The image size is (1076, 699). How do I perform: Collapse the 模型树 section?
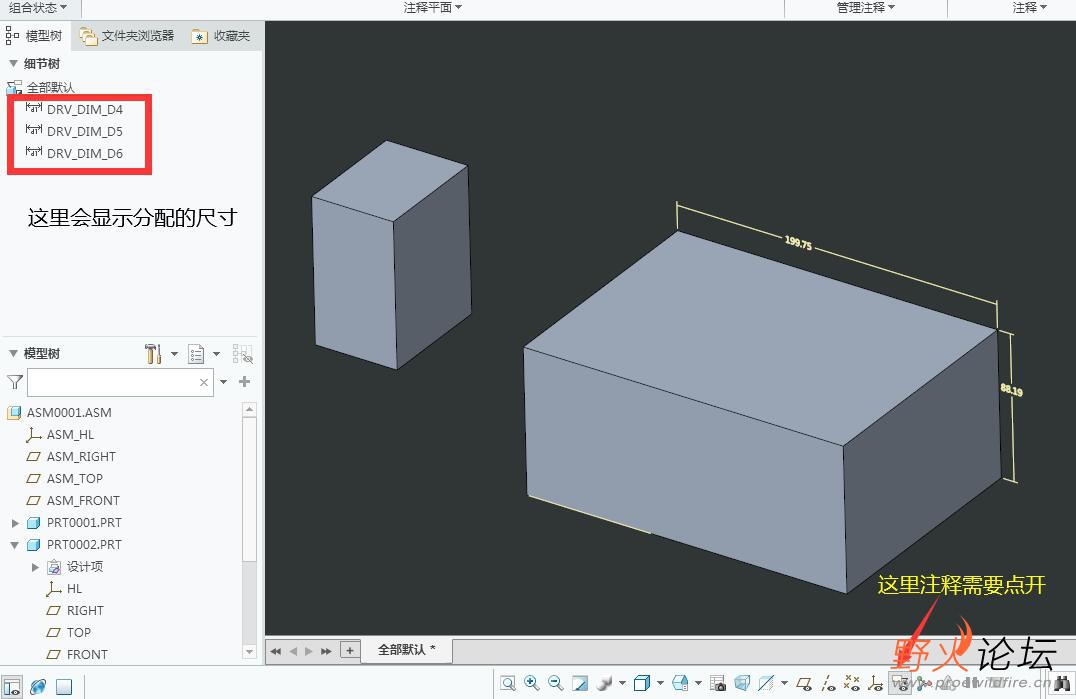[13, 353]
